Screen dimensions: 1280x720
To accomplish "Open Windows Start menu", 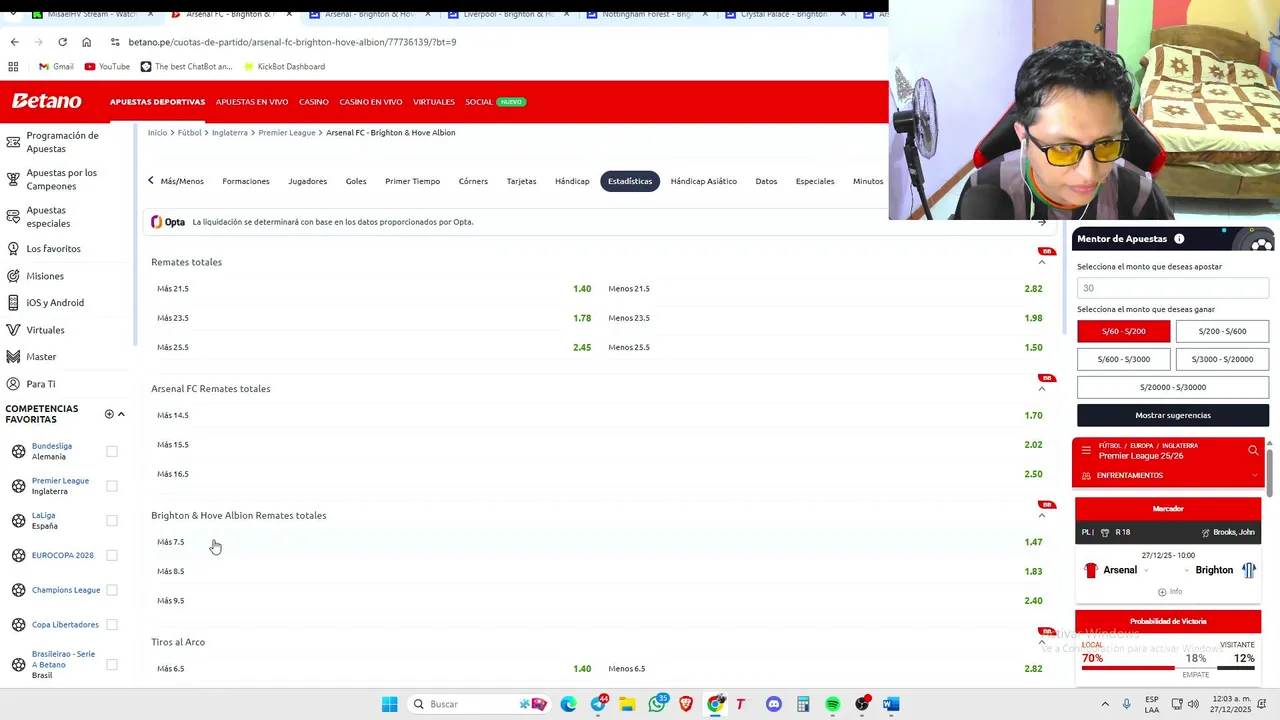I will click(389, 704).
